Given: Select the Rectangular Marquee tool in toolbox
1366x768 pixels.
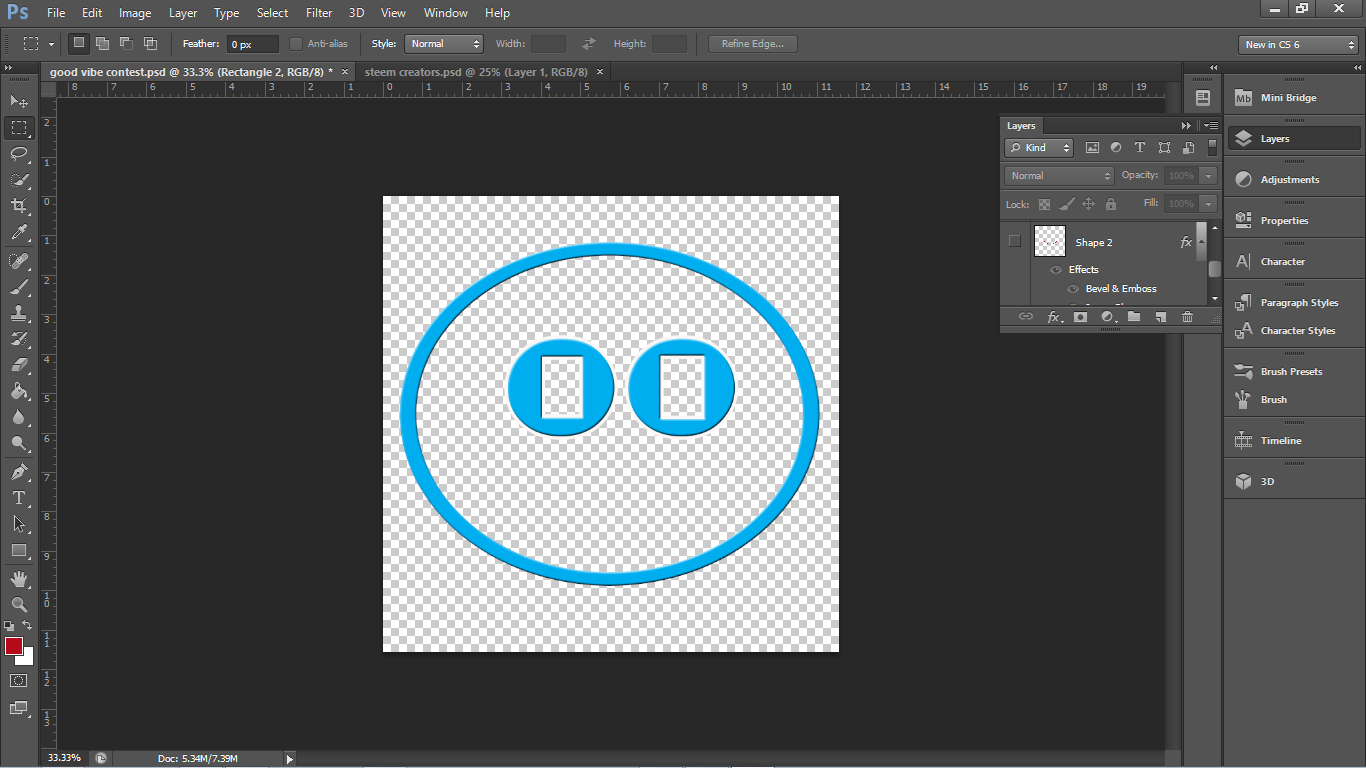Looking at the screenshot, I should [x=19, y=128].
